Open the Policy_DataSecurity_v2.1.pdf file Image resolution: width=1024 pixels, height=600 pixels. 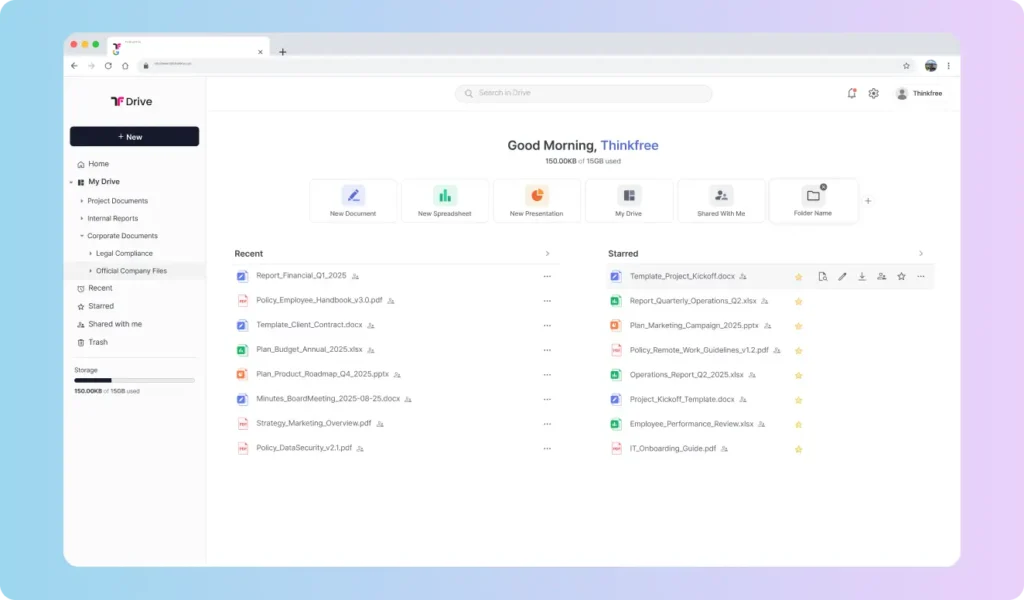point(304,448)
